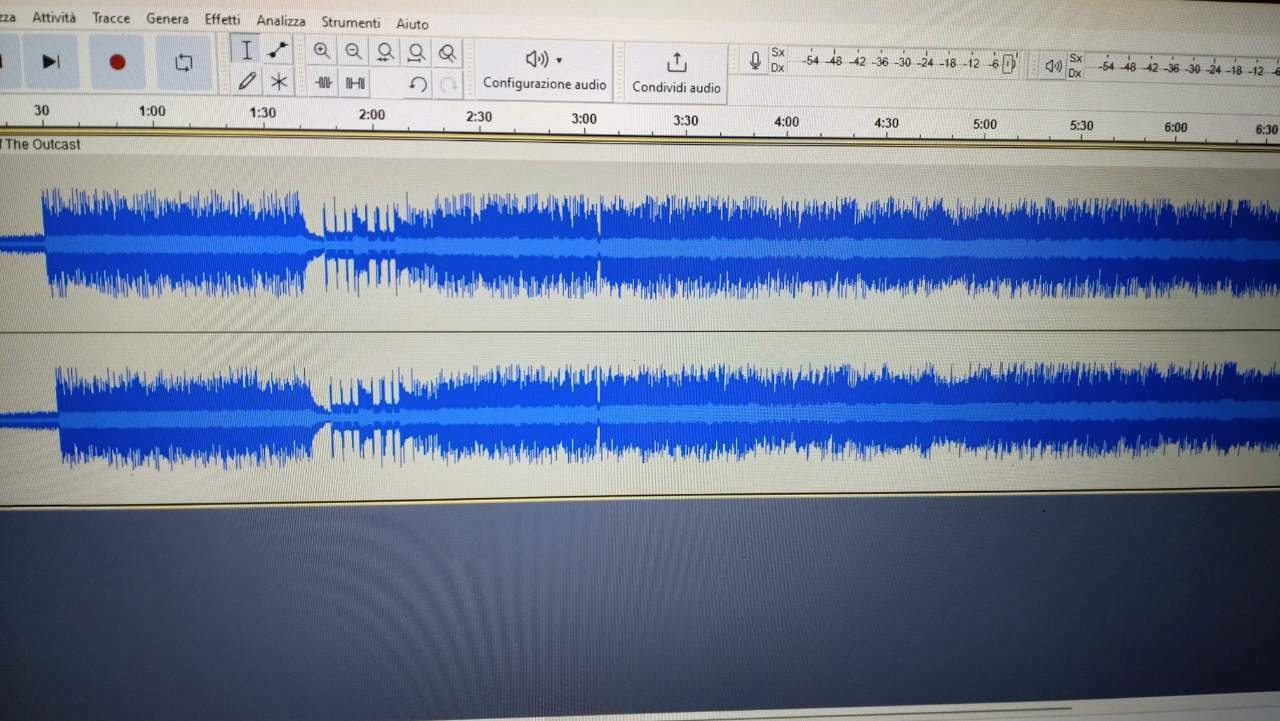Viewport: 1280px width, 721px height.
Task: Click the 4:00 mark on the timeline ruler
Action: click(x=786, y=122)
